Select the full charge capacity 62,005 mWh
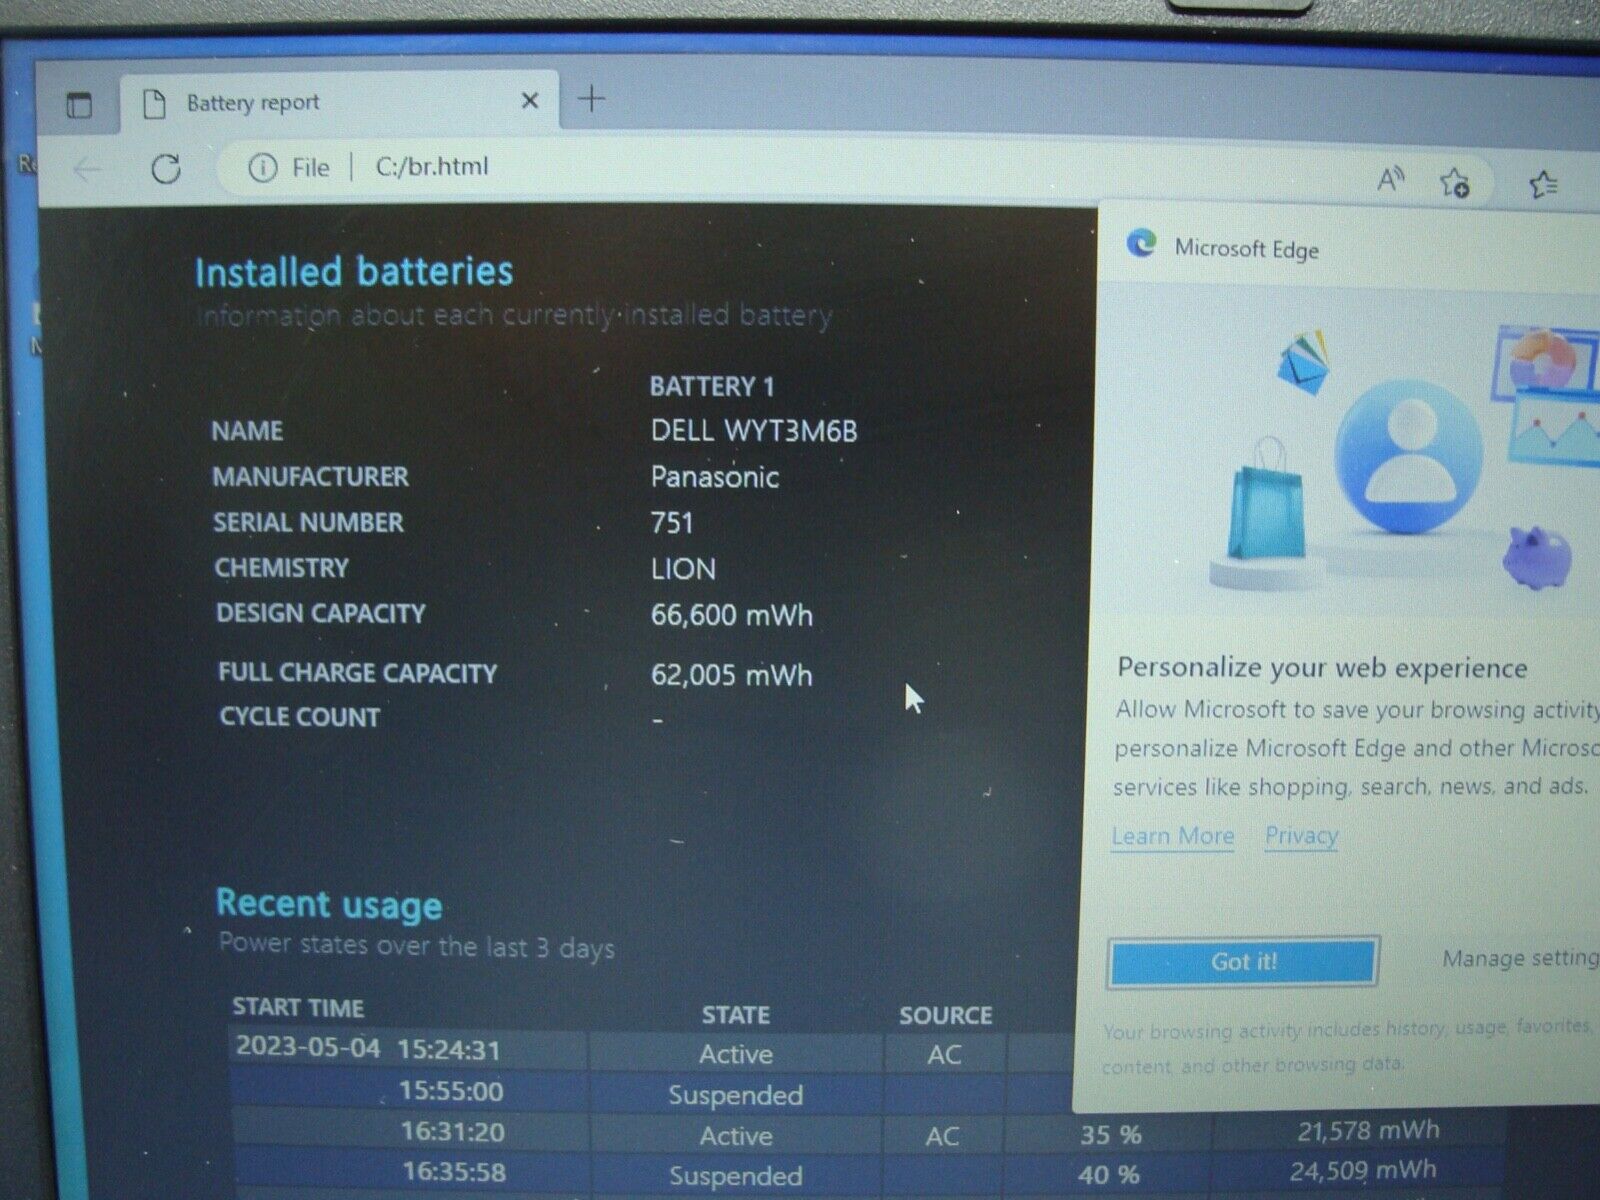Screen dimensions: 1600x1200 [731, 675]
